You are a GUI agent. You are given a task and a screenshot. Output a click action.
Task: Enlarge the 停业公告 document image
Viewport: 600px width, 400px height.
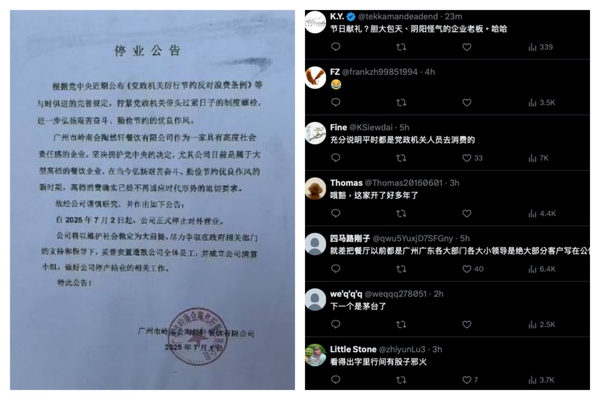click(152, 200)
